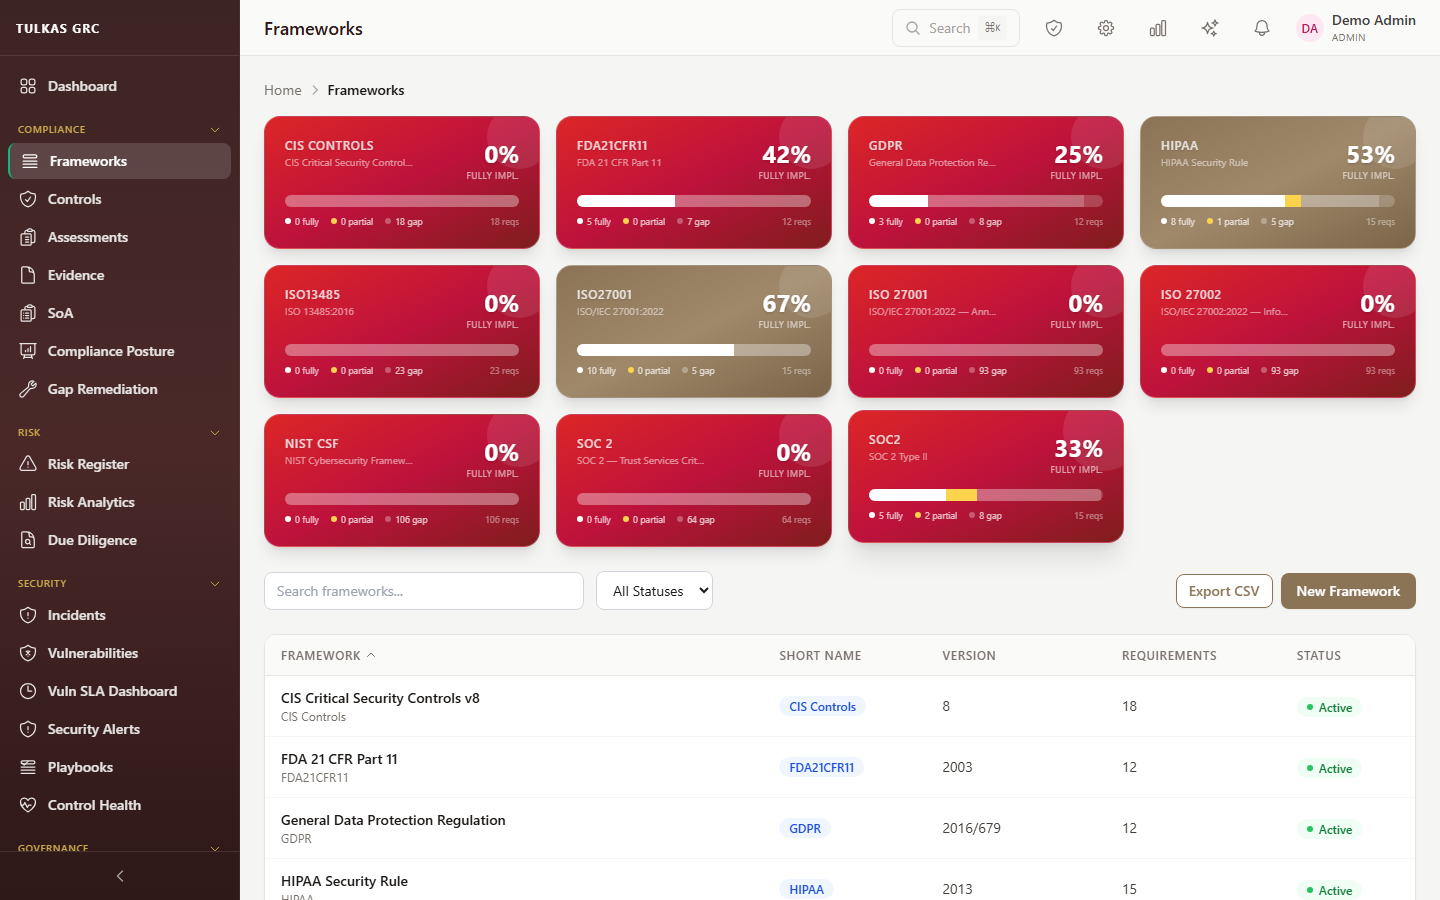This screenshot has height=900, width=1440.
Task: Open Controls in the sidebar
Action: pos(120,199)
